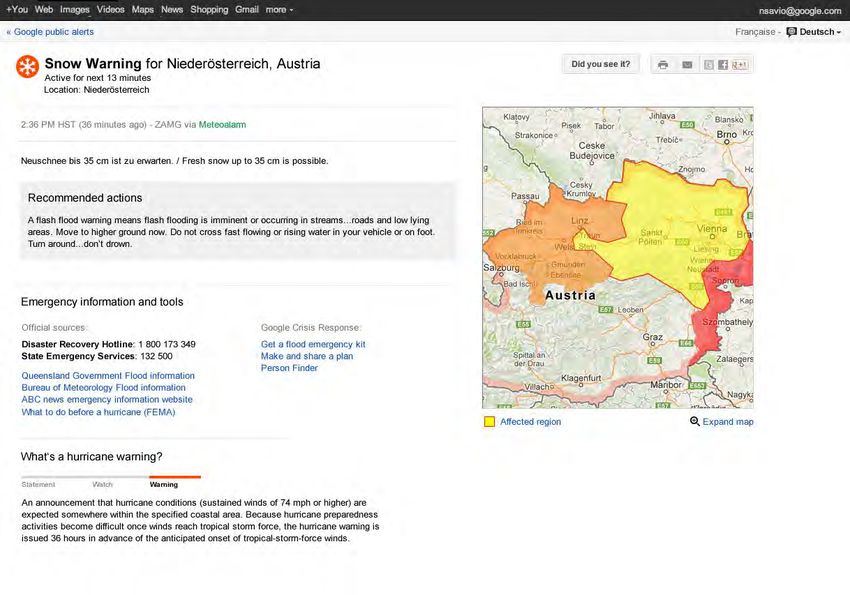
Task: Go to Web in the top bar
Action: click(x=44, y=10)
